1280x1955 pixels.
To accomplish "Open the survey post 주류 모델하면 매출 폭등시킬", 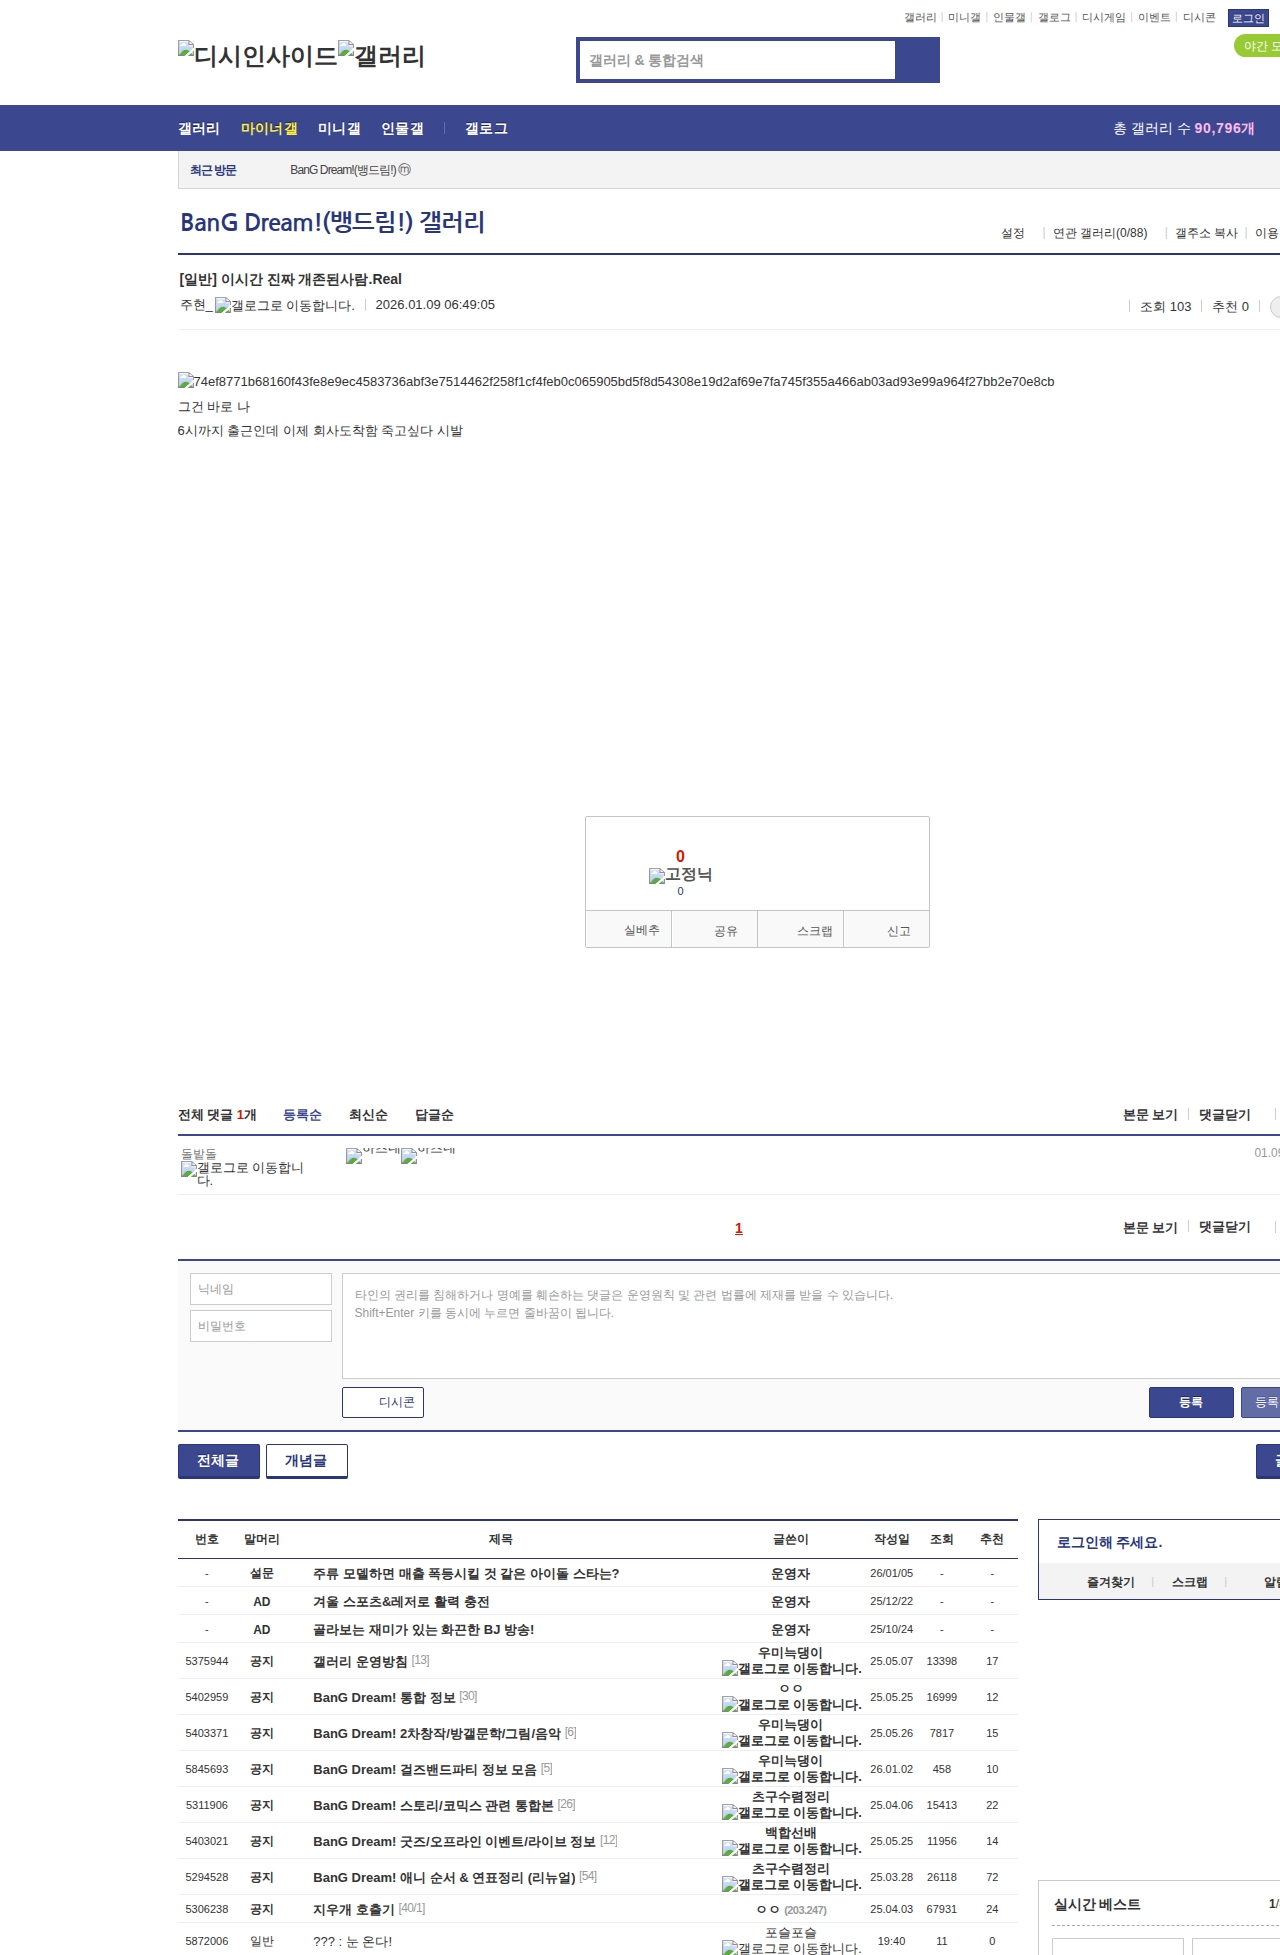I will (466, 1573).
